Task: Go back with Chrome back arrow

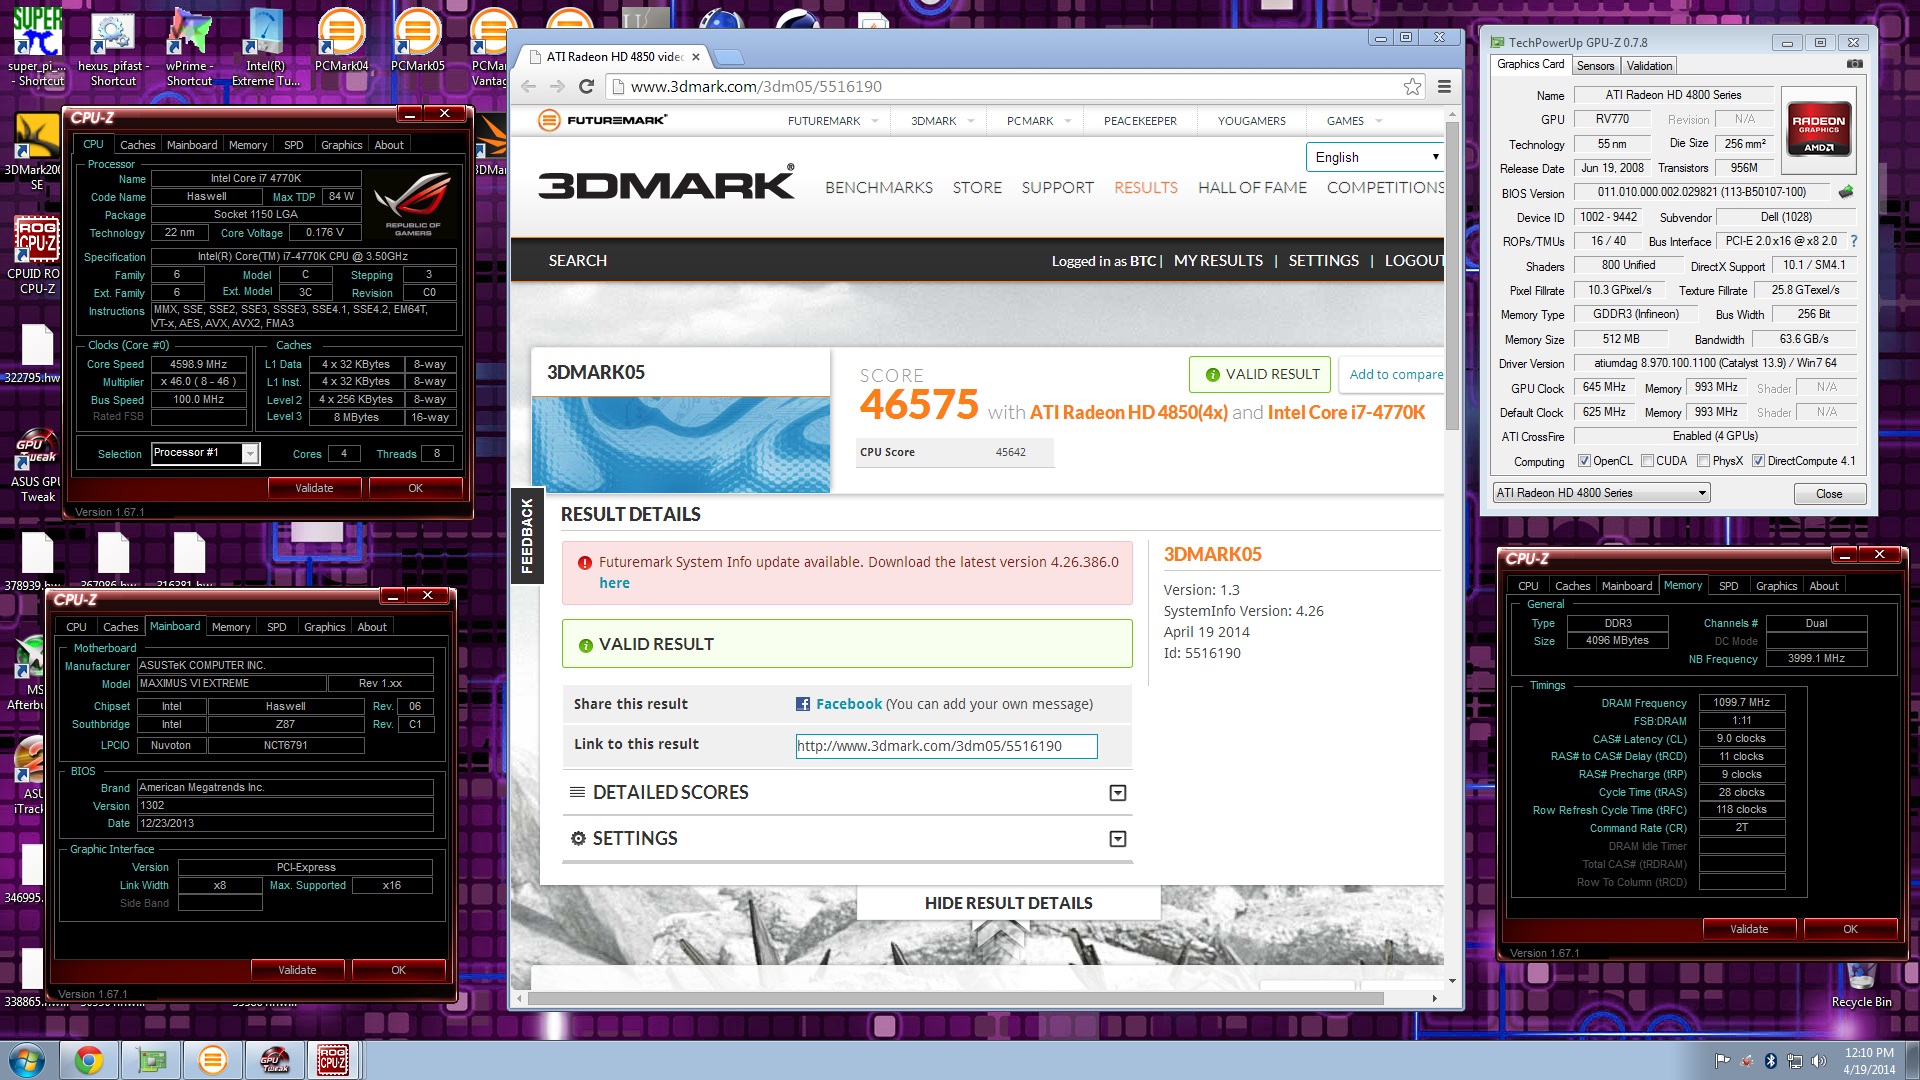Action: pyautogui.click(x=529, y=86)
